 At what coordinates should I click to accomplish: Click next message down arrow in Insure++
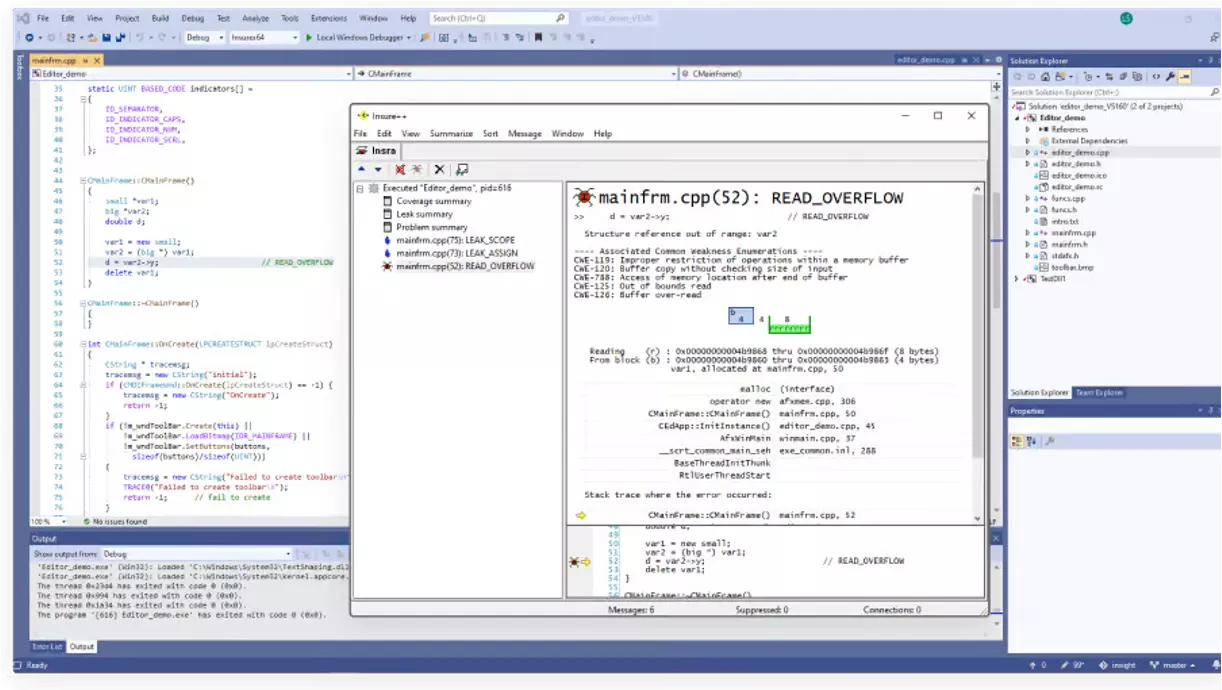tap(378, 170)
